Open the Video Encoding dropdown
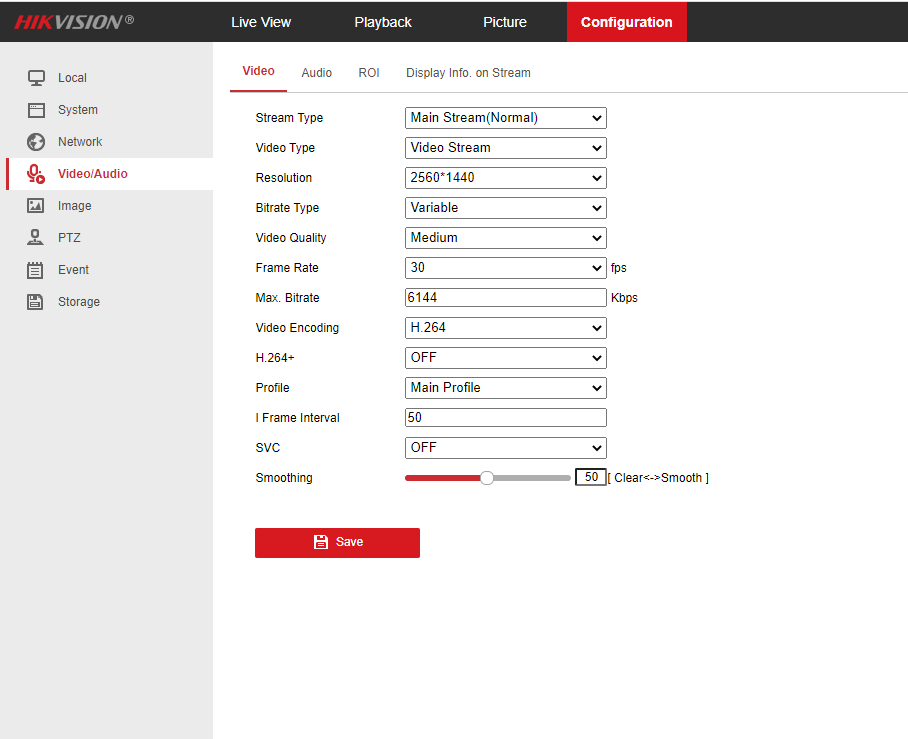 coord(505,328)
